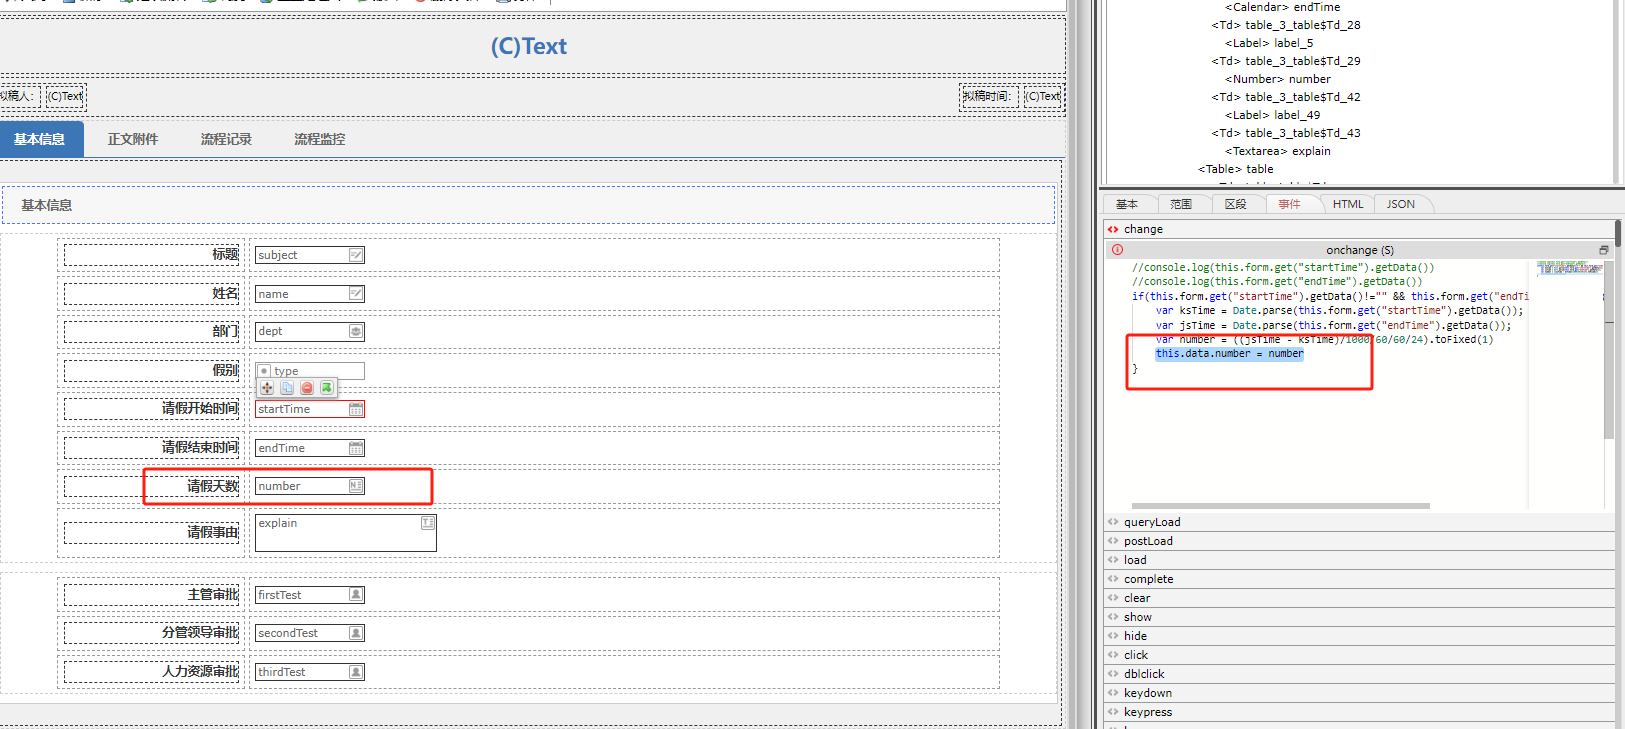
Task: Open the 正文附件 form tab
Action: (133, 139)
